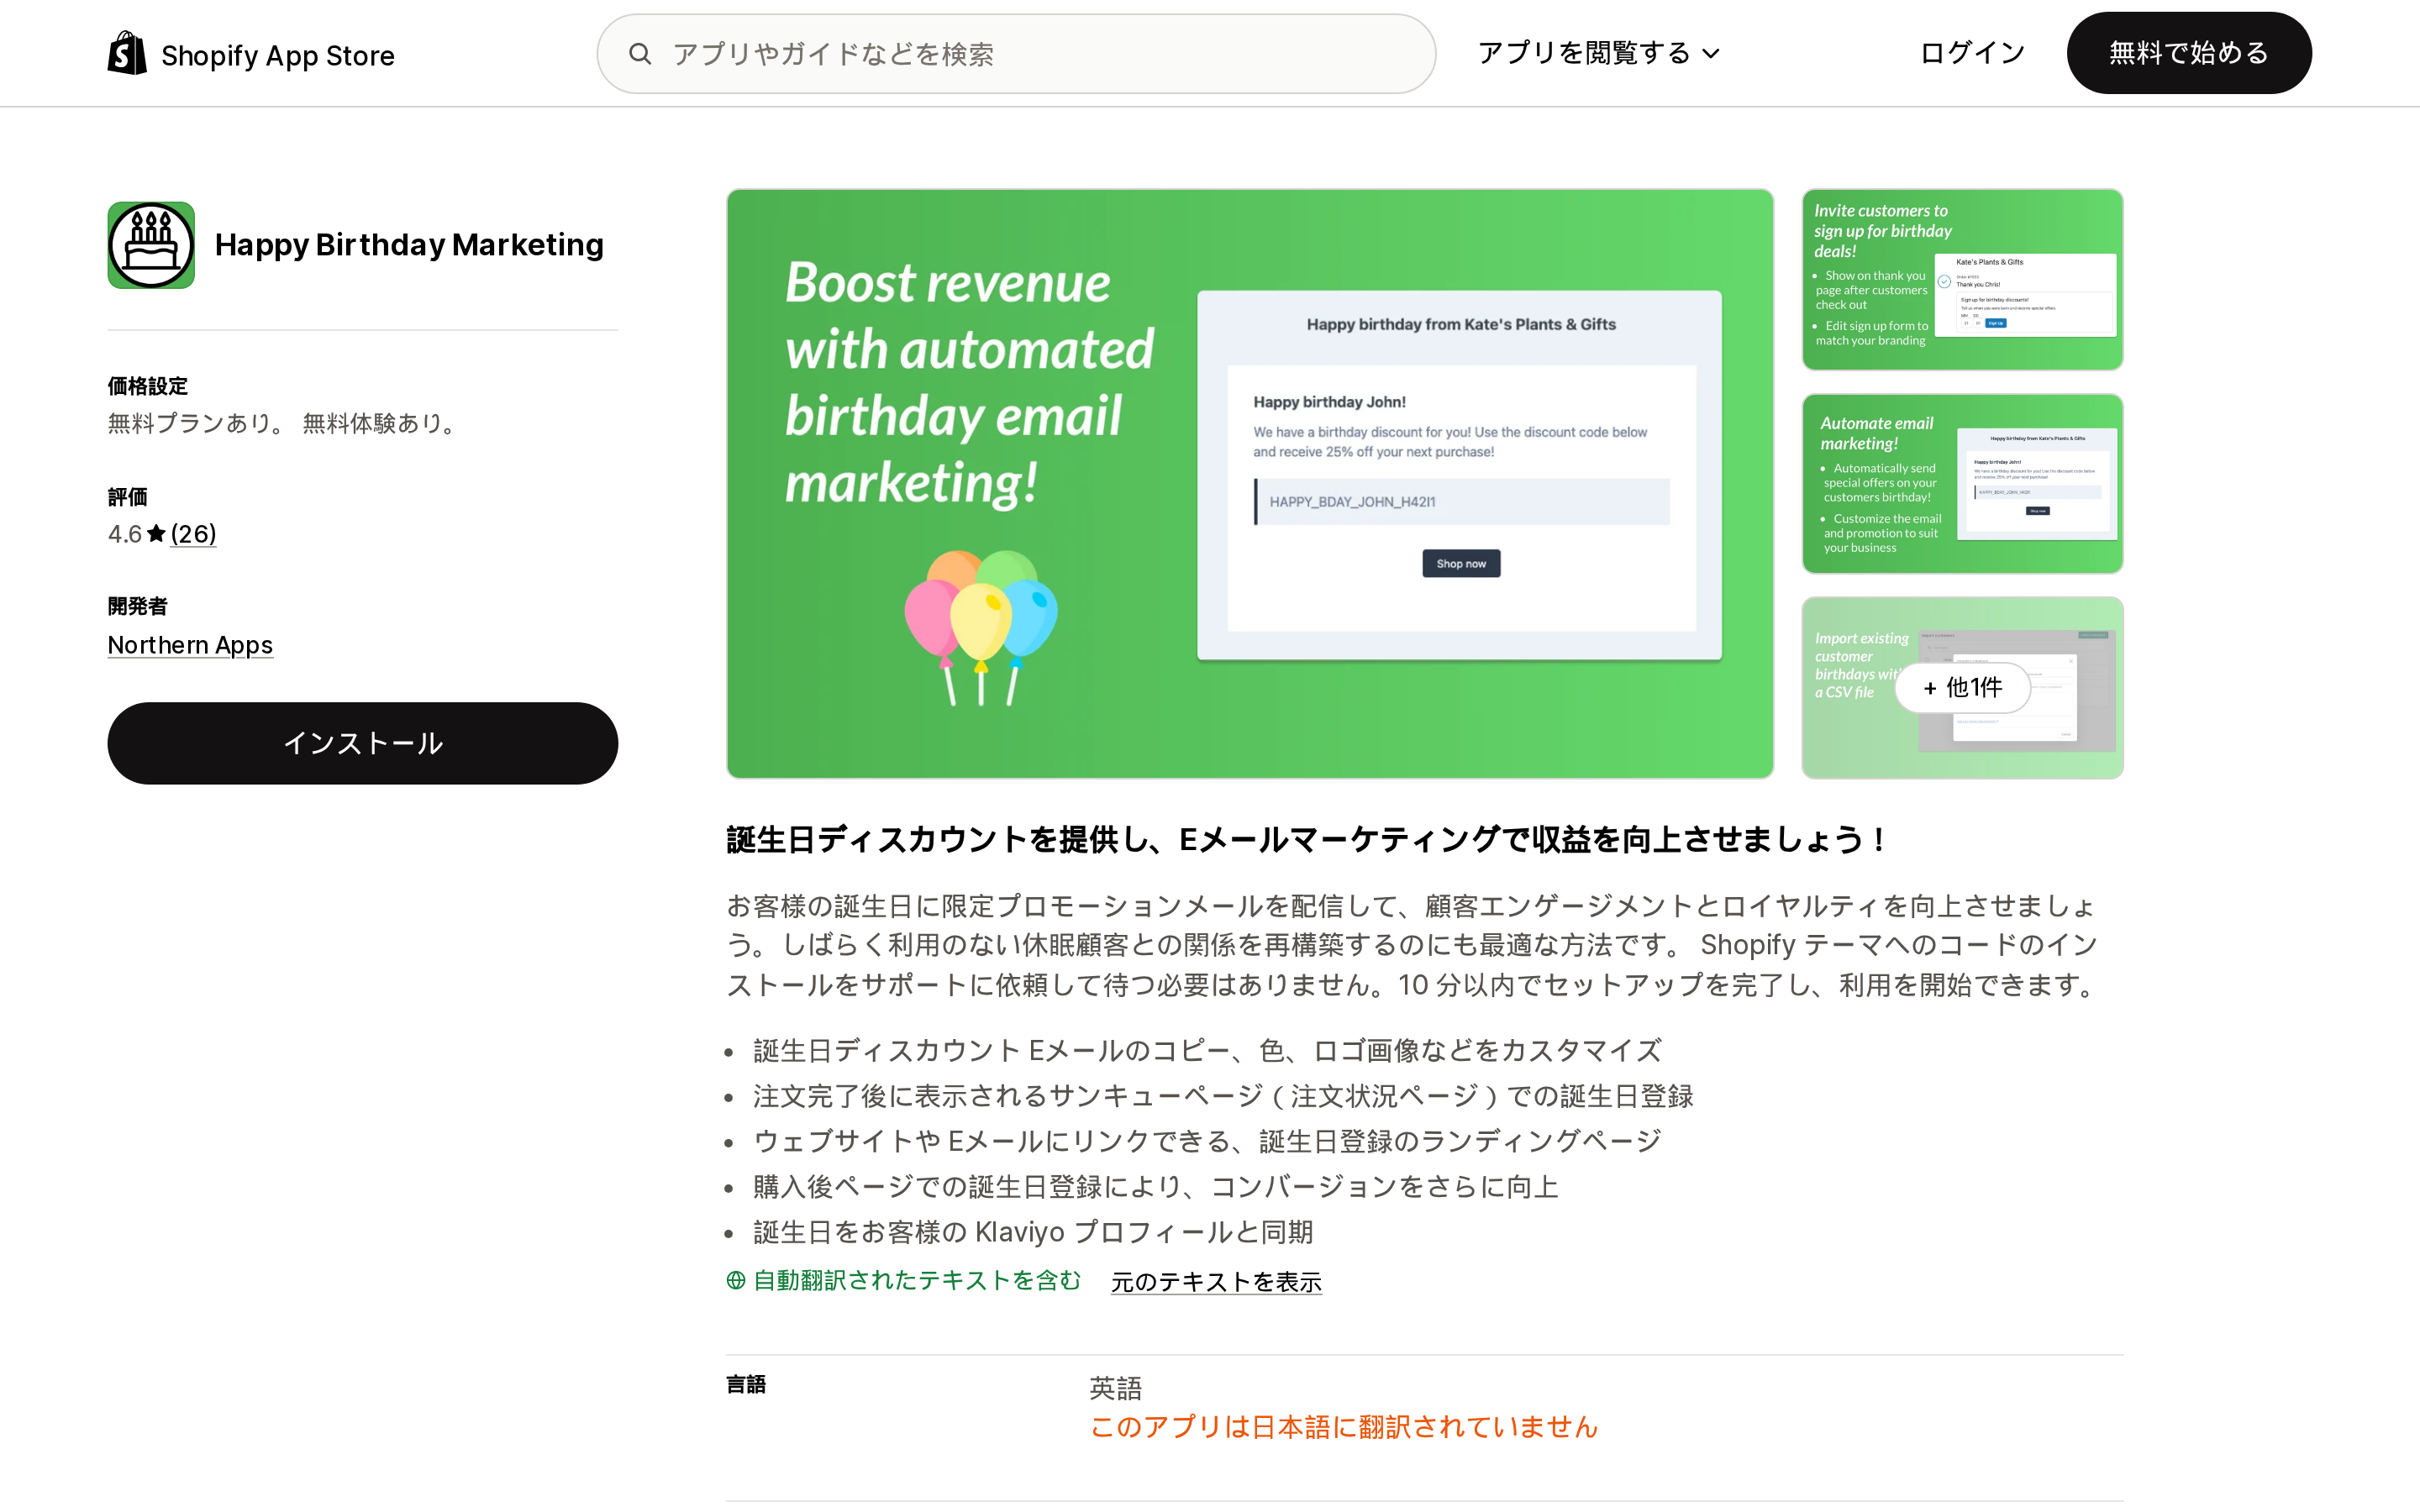Image resolution: width=2420 pixels, height=1512 pixels.
Task: Click the 元のテキストを表示 link
Action: point(1216,1282)
